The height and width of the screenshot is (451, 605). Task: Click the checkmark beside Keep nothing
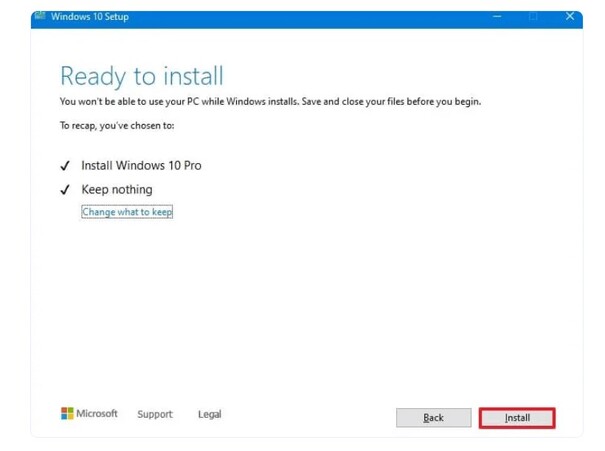(x=65, y=190)
